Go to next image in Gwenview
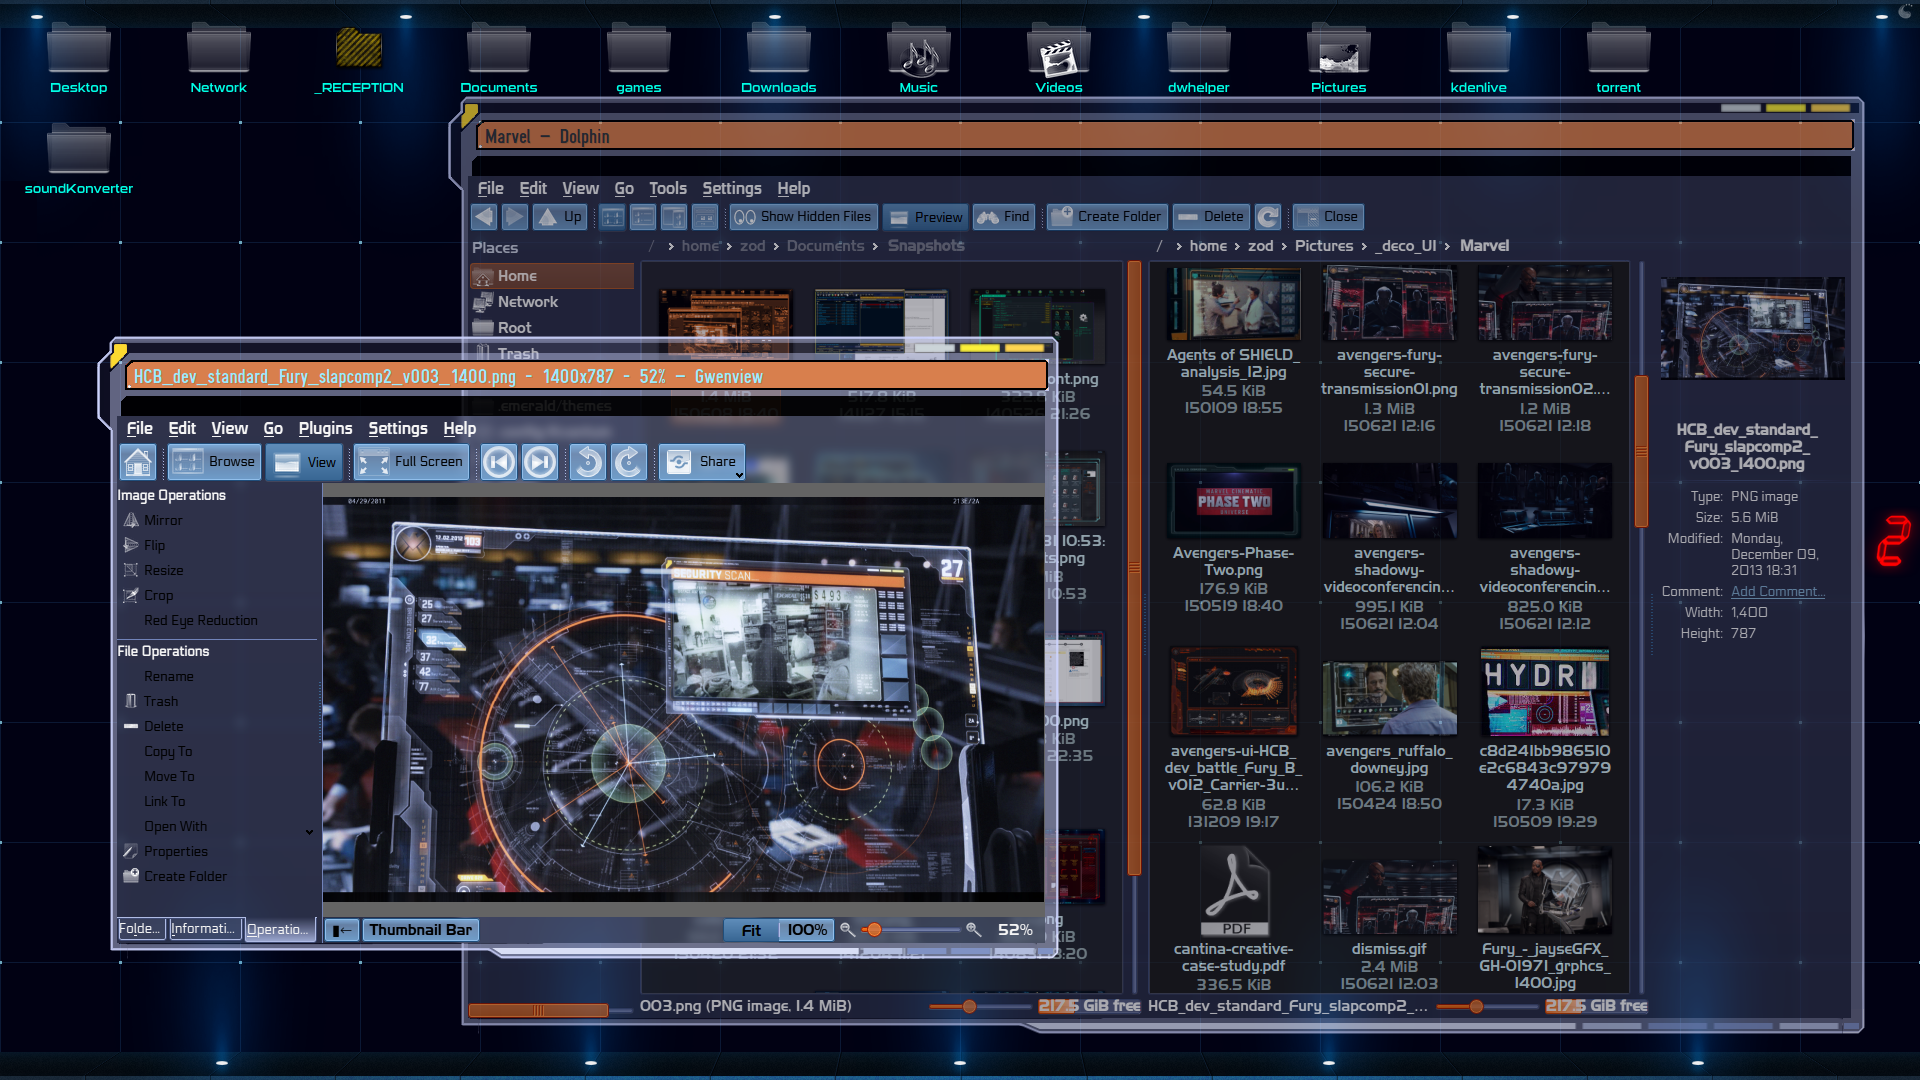 pos(540,462)
